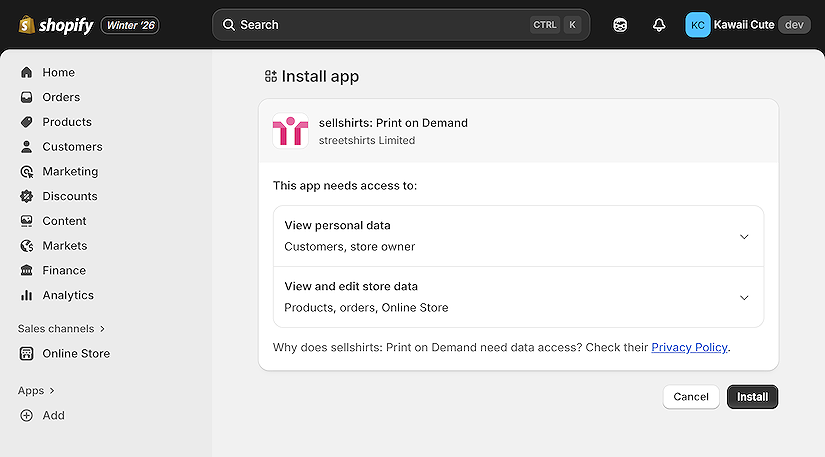This screenshot has width=825, height=457.
Task: Click the sellshirts app logo
Action: coord(290,132)
